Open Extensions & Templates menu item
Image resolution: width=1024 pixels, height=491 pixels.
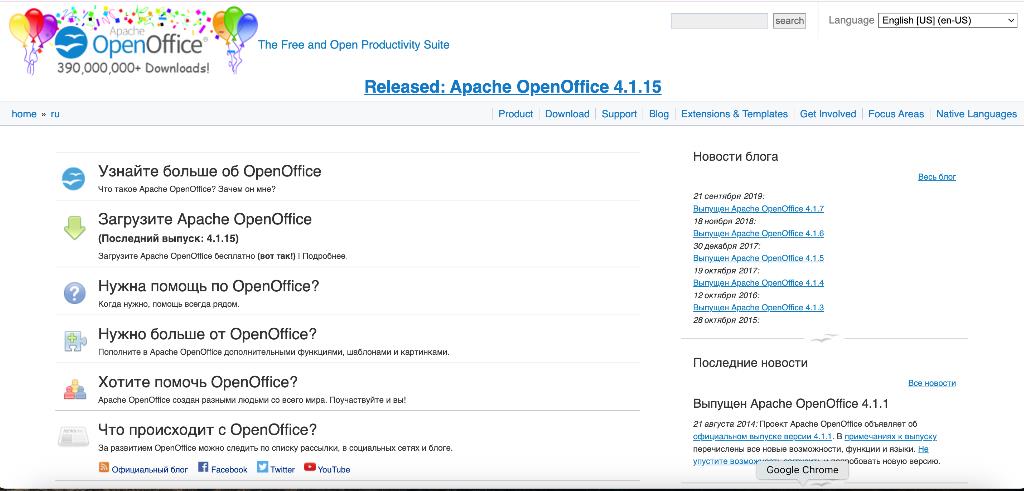(734, 114)
